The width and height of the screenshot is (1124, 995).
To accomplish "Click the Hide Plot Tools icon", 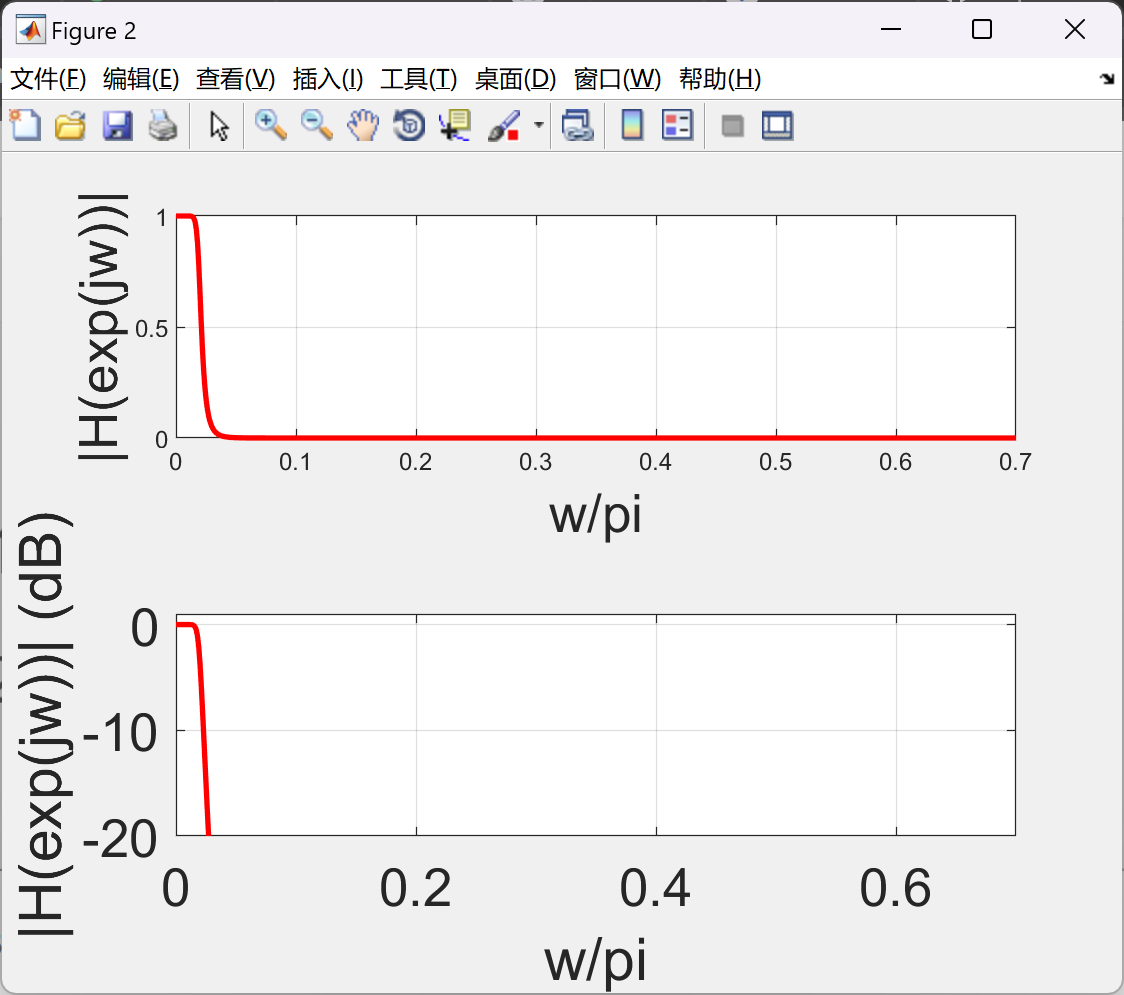I will (x=732, y=126).
